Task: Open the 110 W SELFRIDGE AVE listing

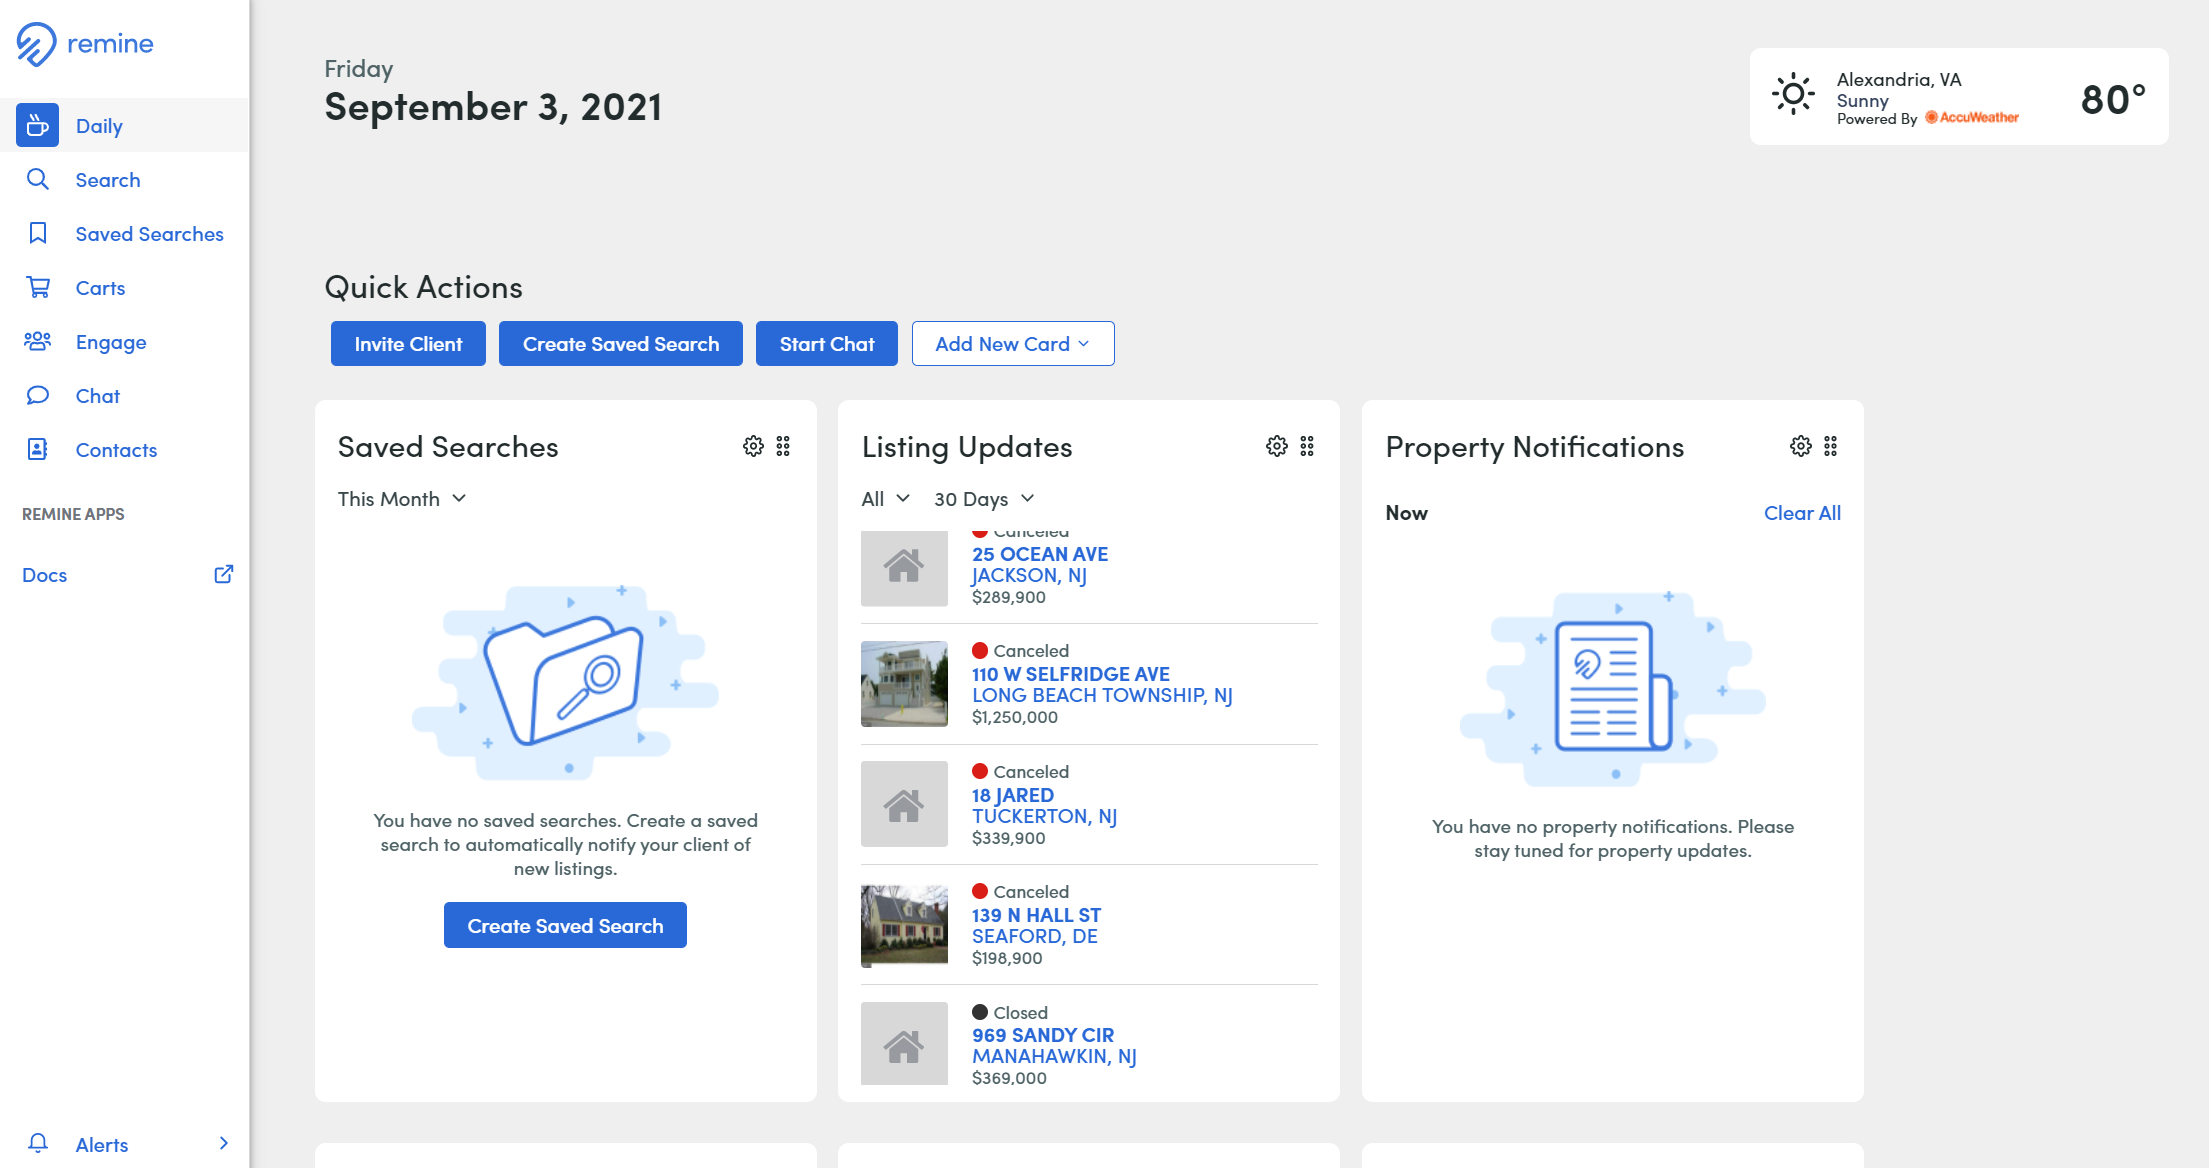Action: [x=1071, y=674]
